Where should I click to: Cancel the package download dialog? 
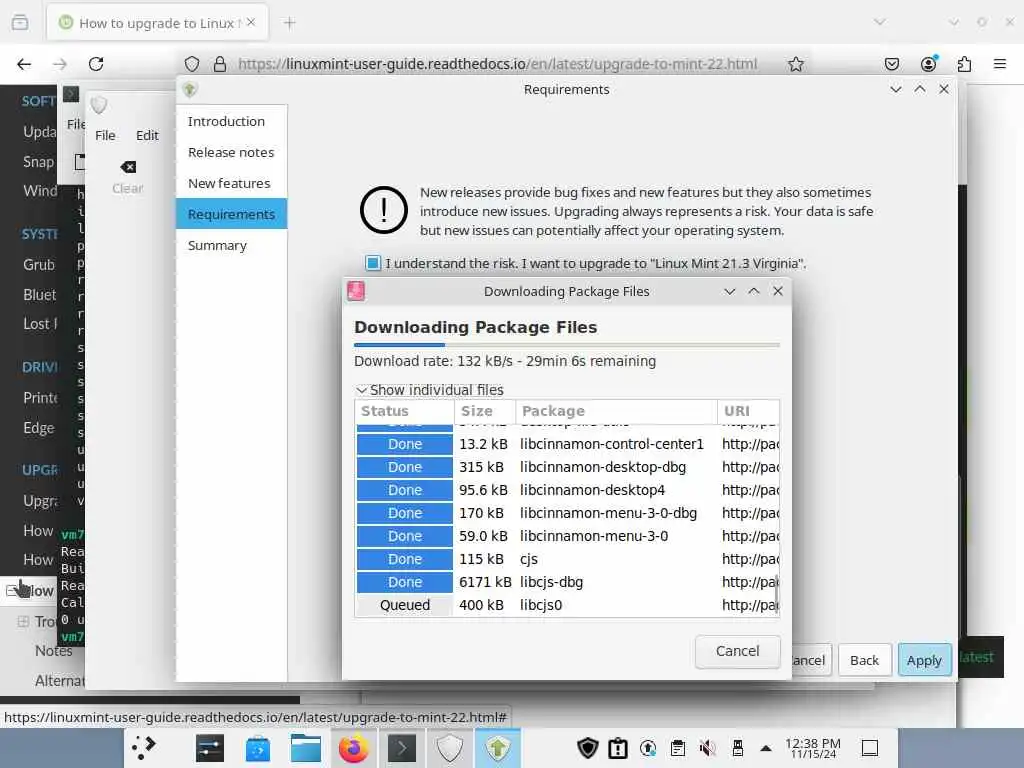point(737,651)
